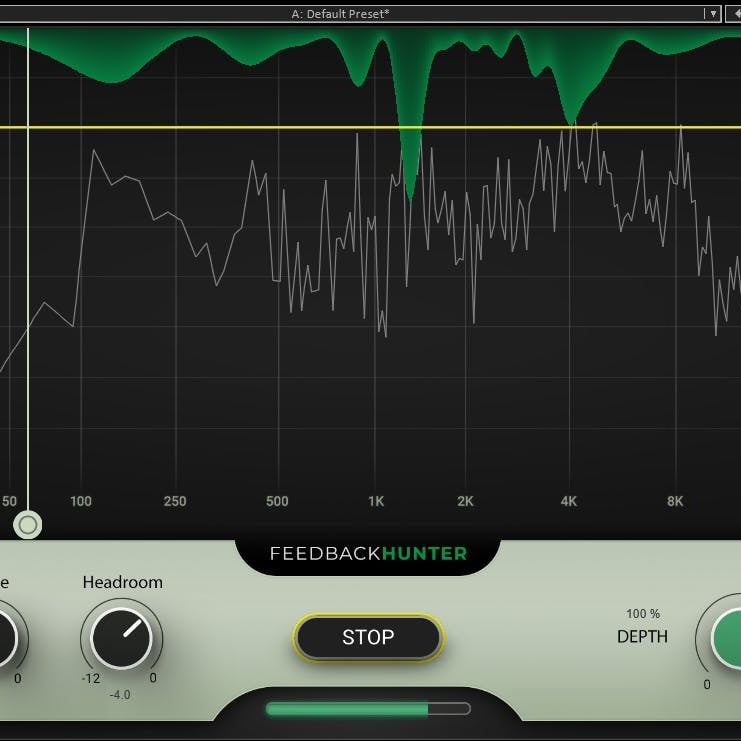Open the preset dropdown arrow

(x=713, y=14)
